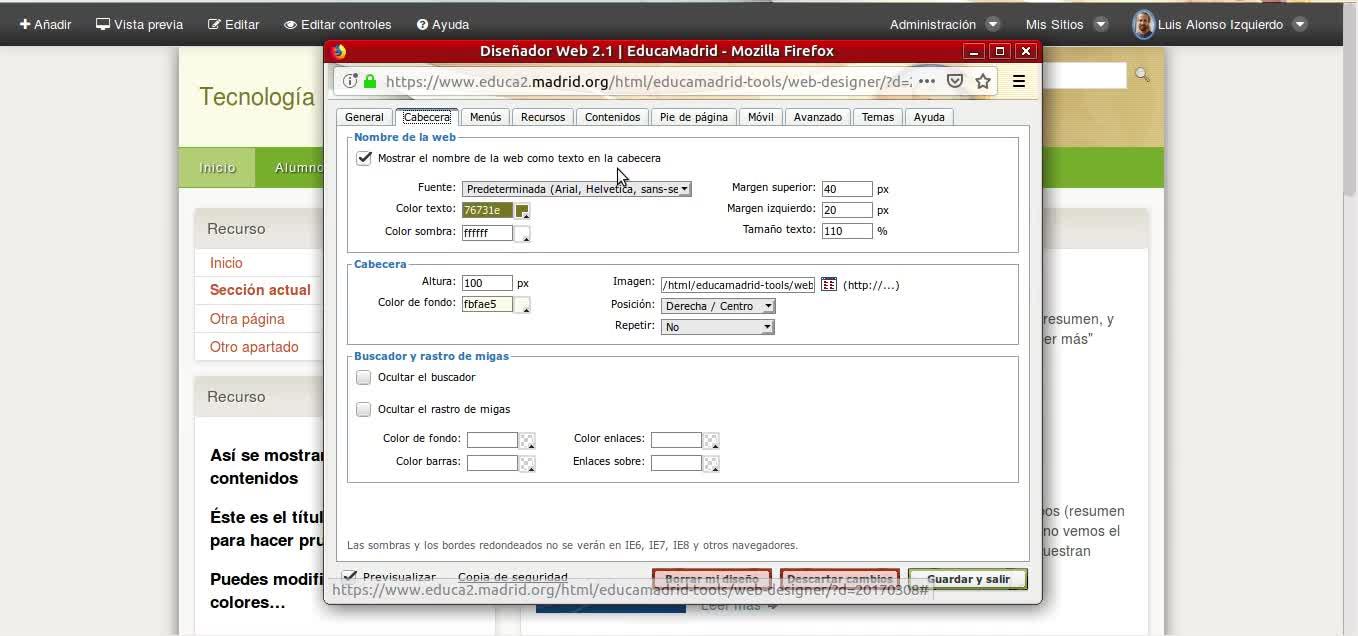Open the Repetir dropdown
Viewport: 1358px width, 636px height.
pos(718,327)
